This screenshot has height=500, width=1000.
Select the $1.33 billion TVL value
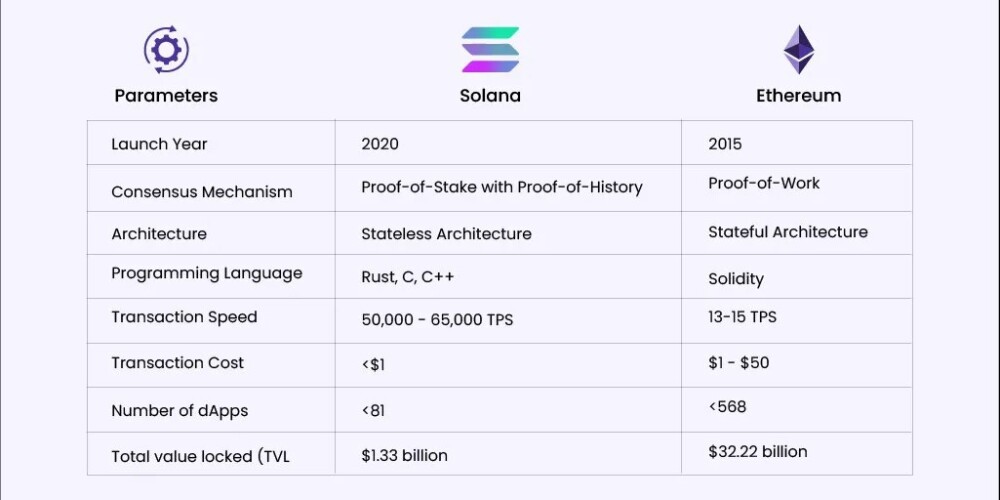click(405, 456)
